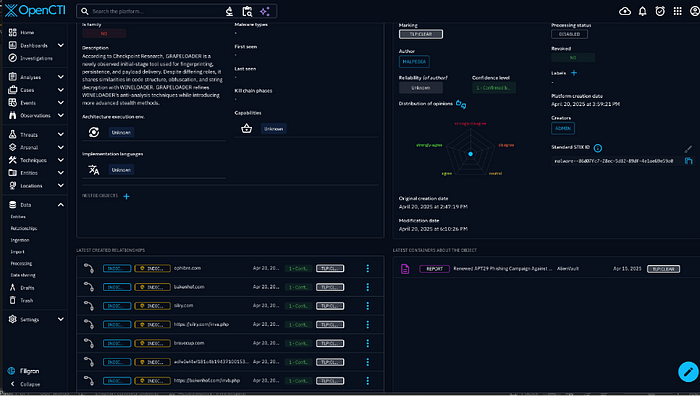Open Investigations in sidebar

35,58
